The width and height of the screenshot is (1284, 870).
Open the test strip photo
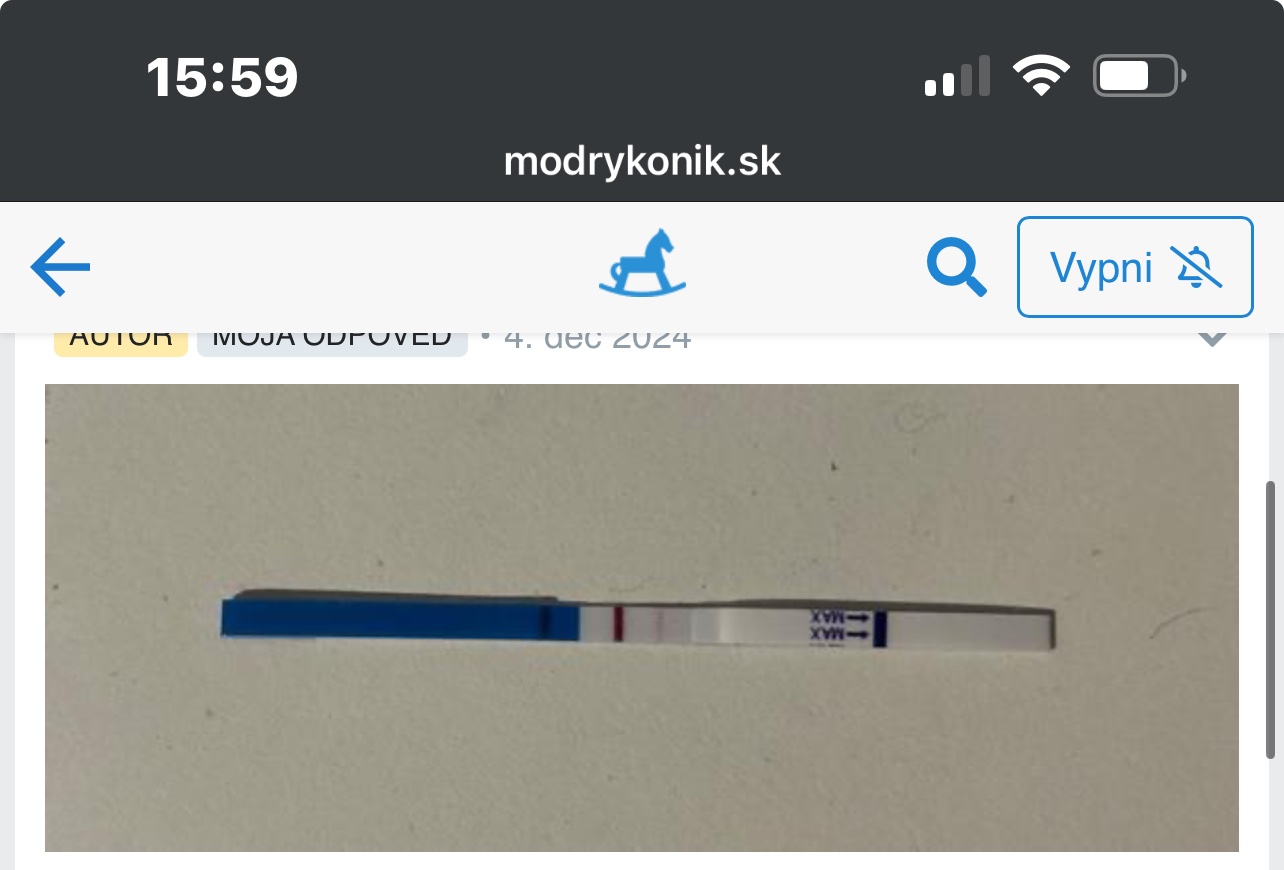pos(642,618)
